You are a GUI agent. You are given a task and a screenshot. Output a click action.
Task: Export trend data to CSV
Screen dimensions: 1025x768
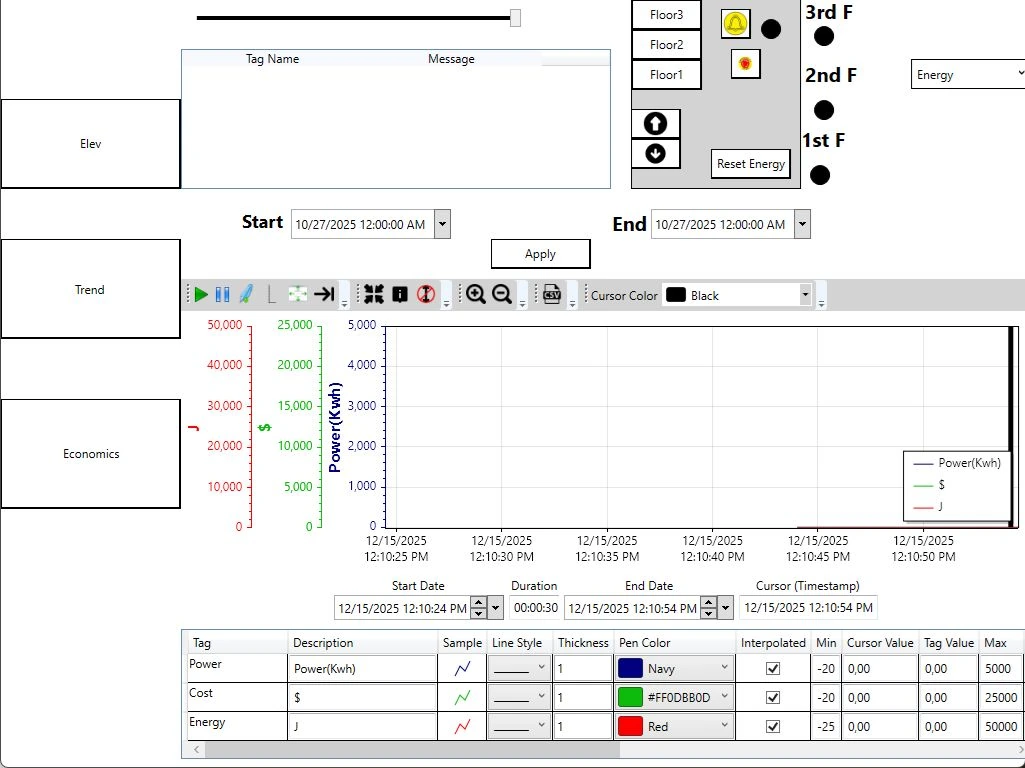pos(552,294)
